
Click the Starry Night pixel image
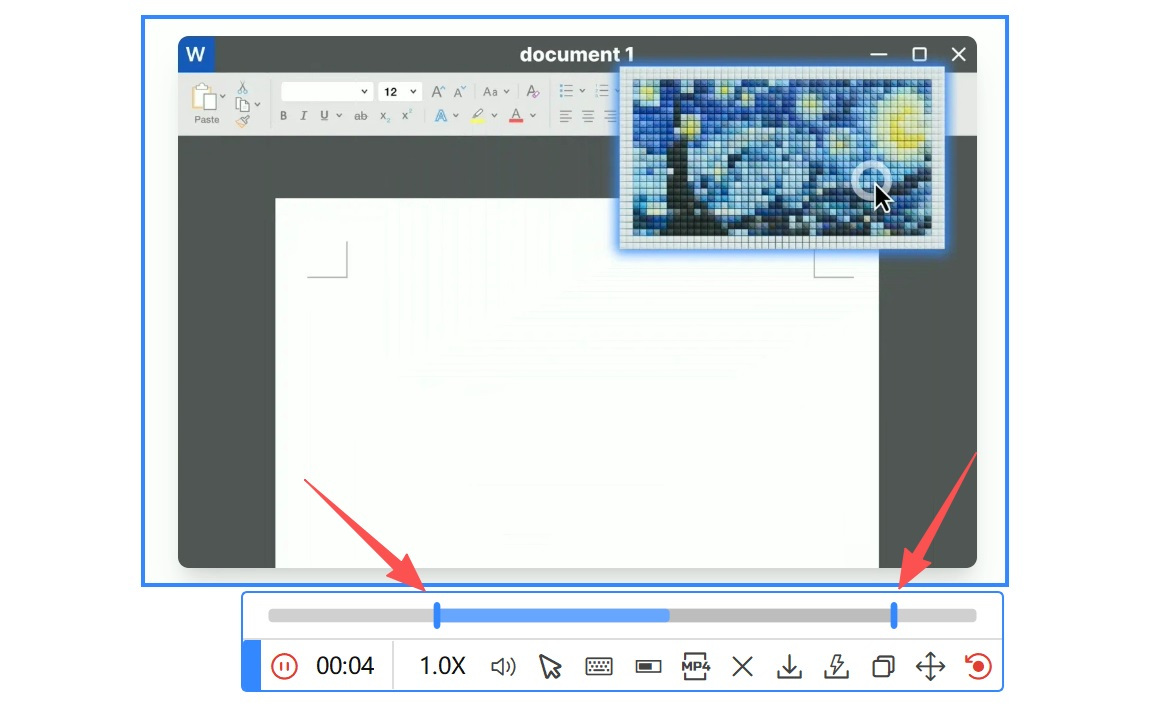point(781,157)
